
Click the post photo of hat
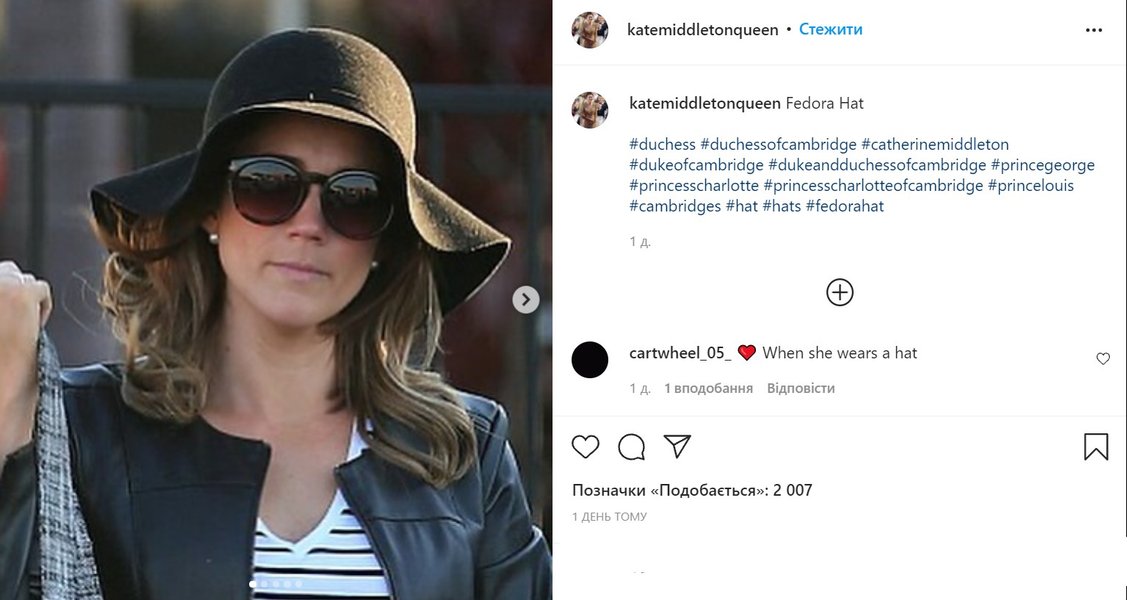(x=275, y=300)
